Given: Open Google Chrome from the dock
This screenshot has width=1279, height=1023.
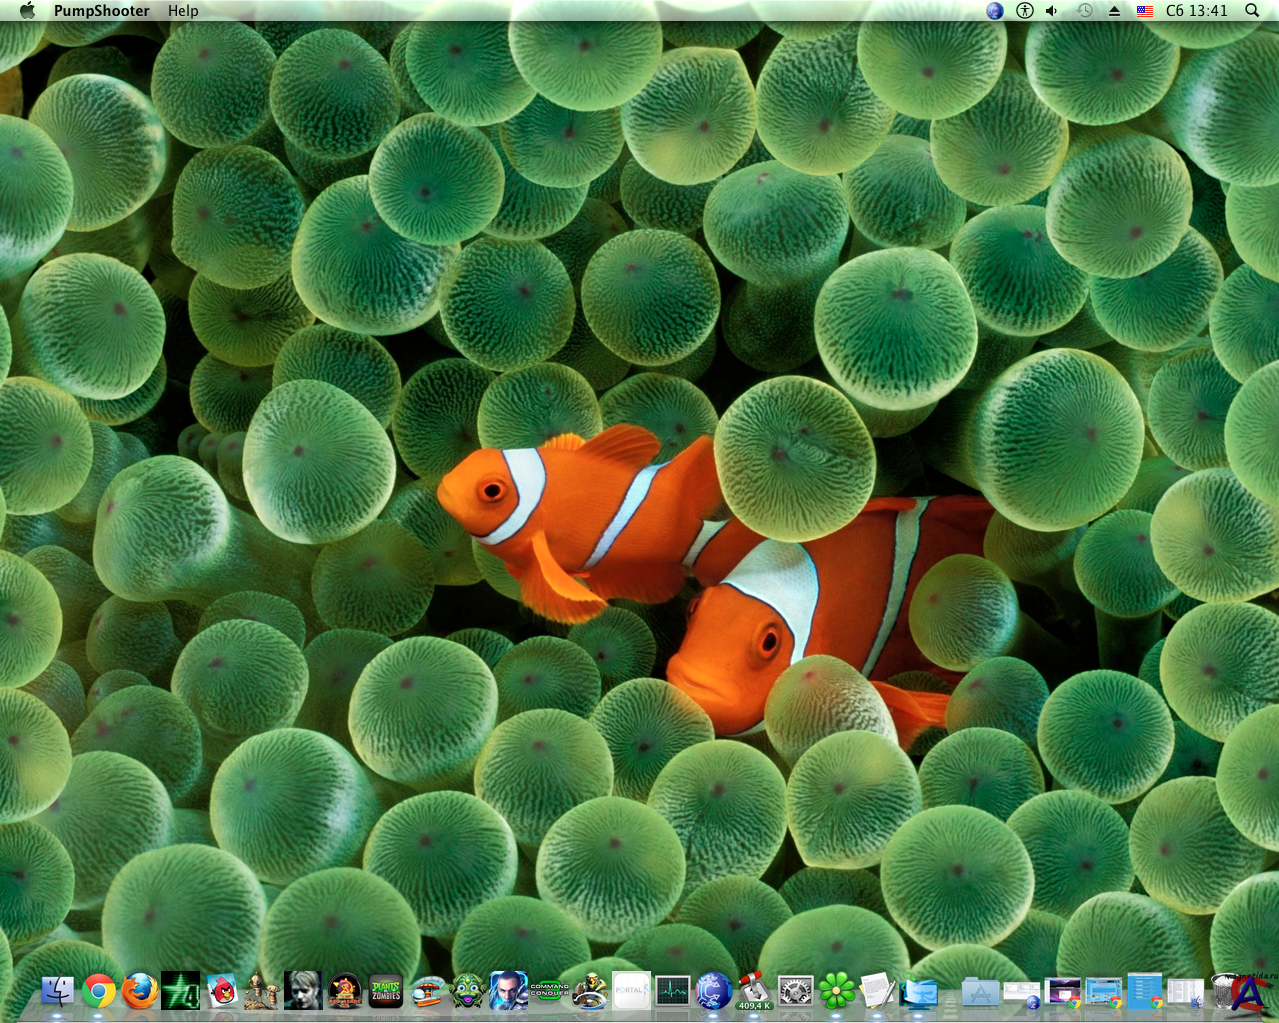Looking at the screenshot, I should tap(99, 991).
